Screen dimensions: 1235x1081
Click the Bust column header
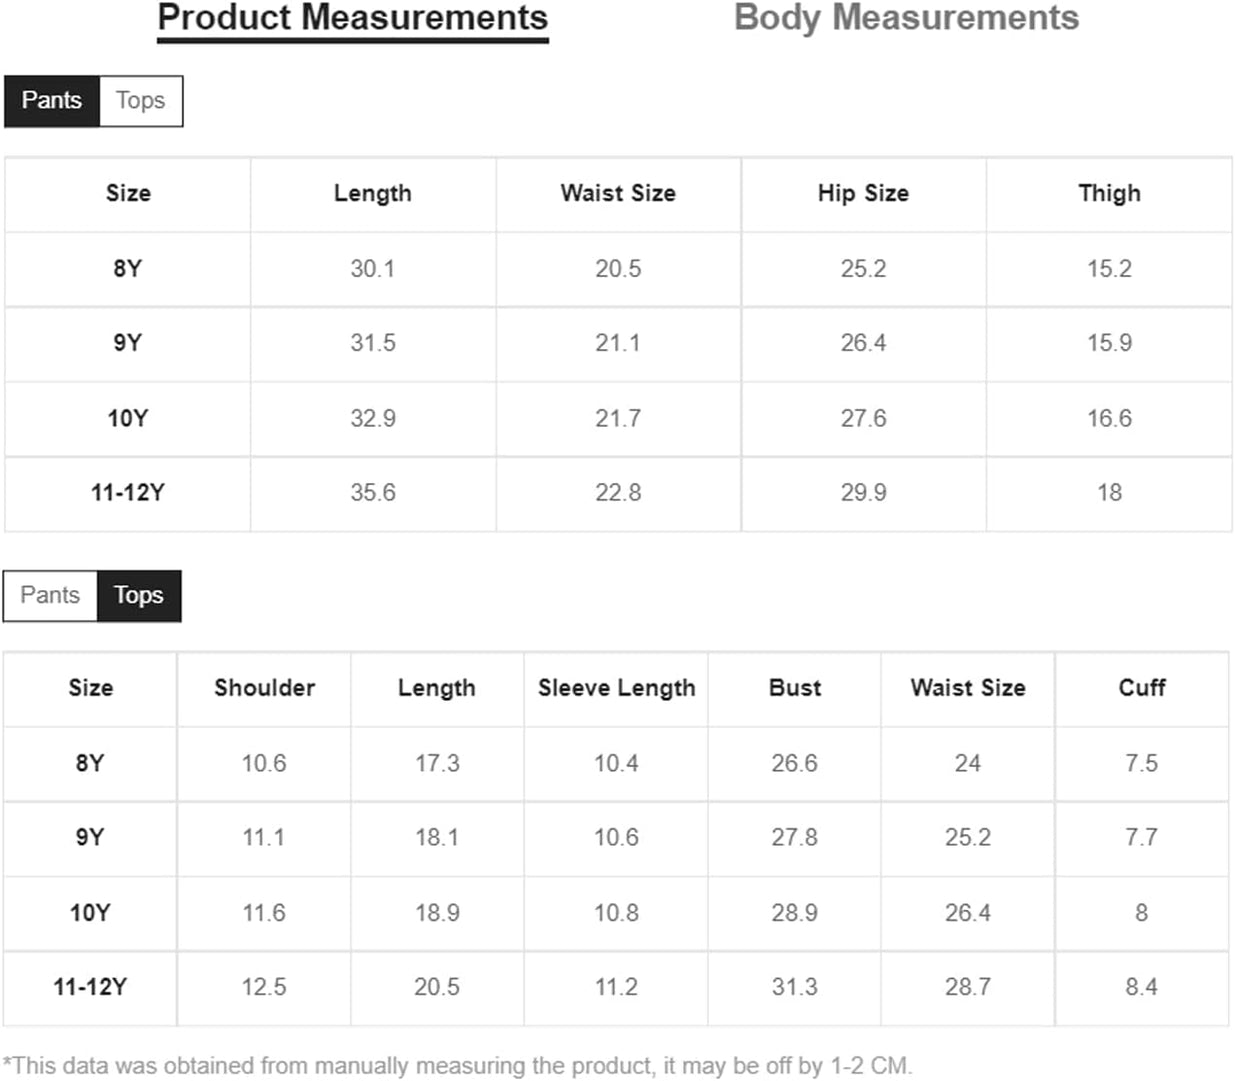point(795,688)
